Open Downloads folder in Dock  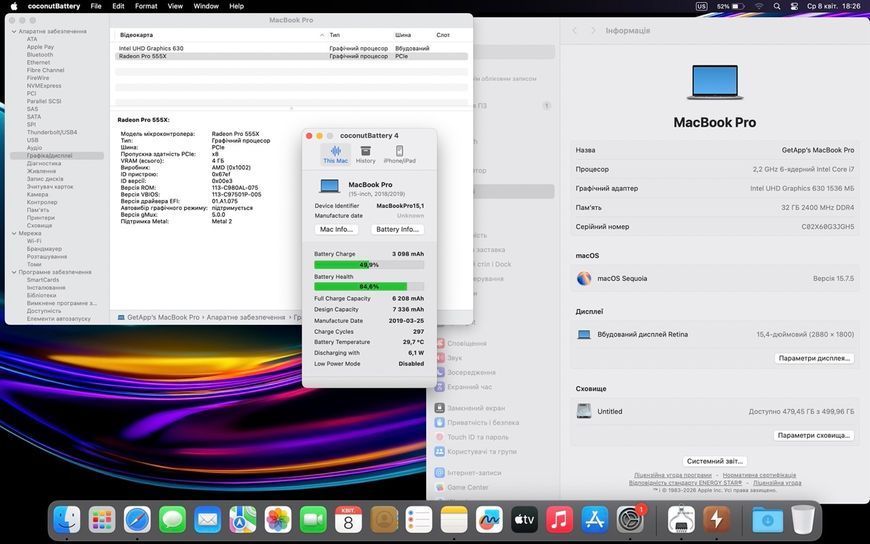click(767, 520)
